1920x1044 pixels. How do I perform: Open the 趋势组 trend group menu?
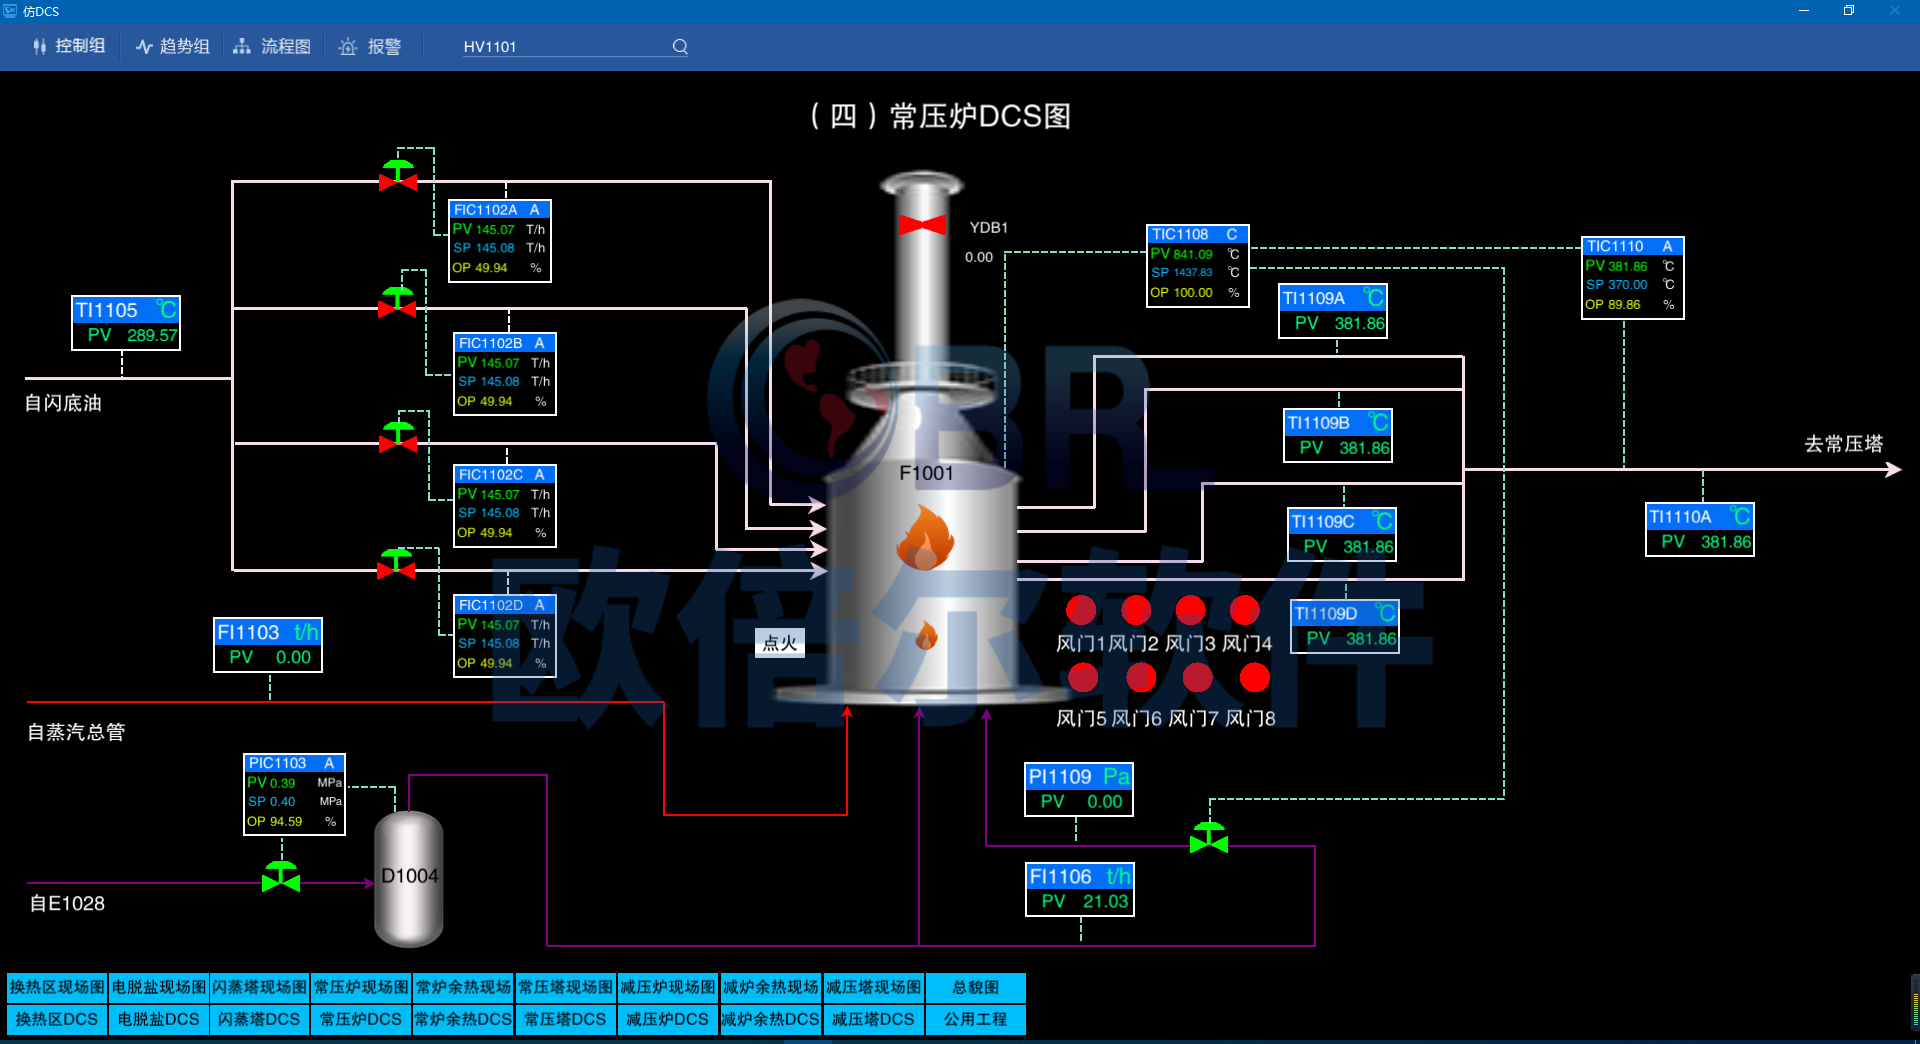(x=173, y=46)
